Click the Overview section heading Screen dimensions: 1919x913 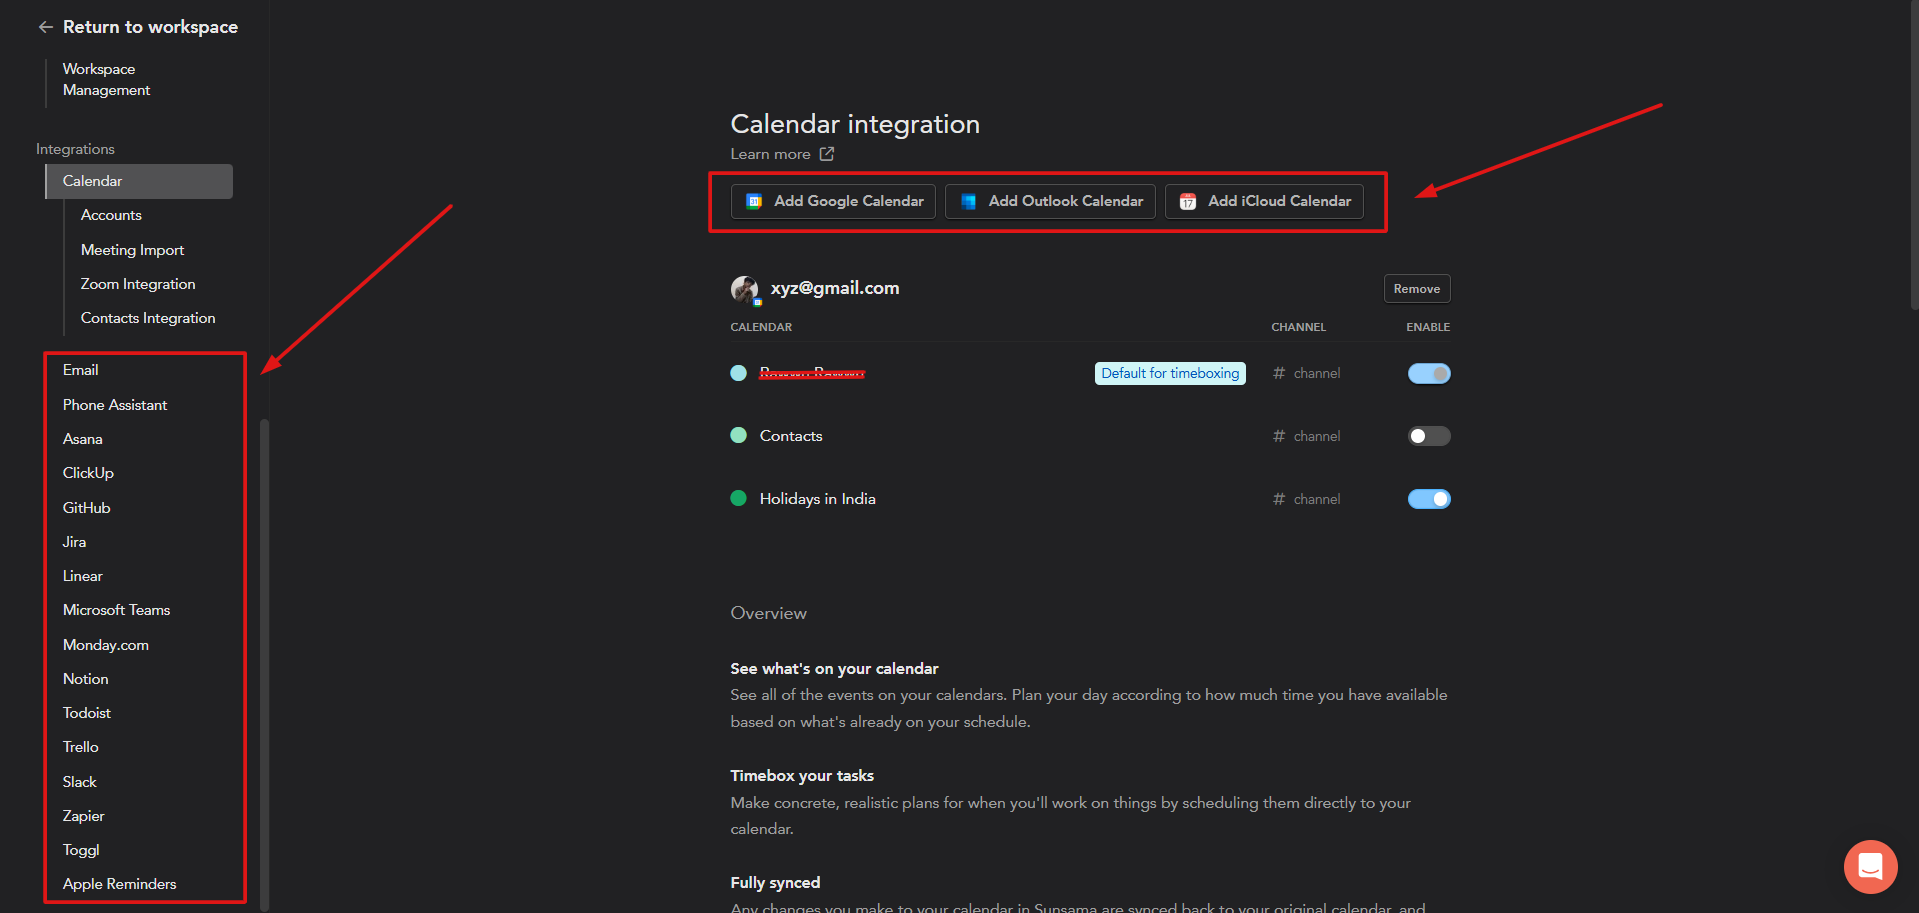[x=768, y=613]
